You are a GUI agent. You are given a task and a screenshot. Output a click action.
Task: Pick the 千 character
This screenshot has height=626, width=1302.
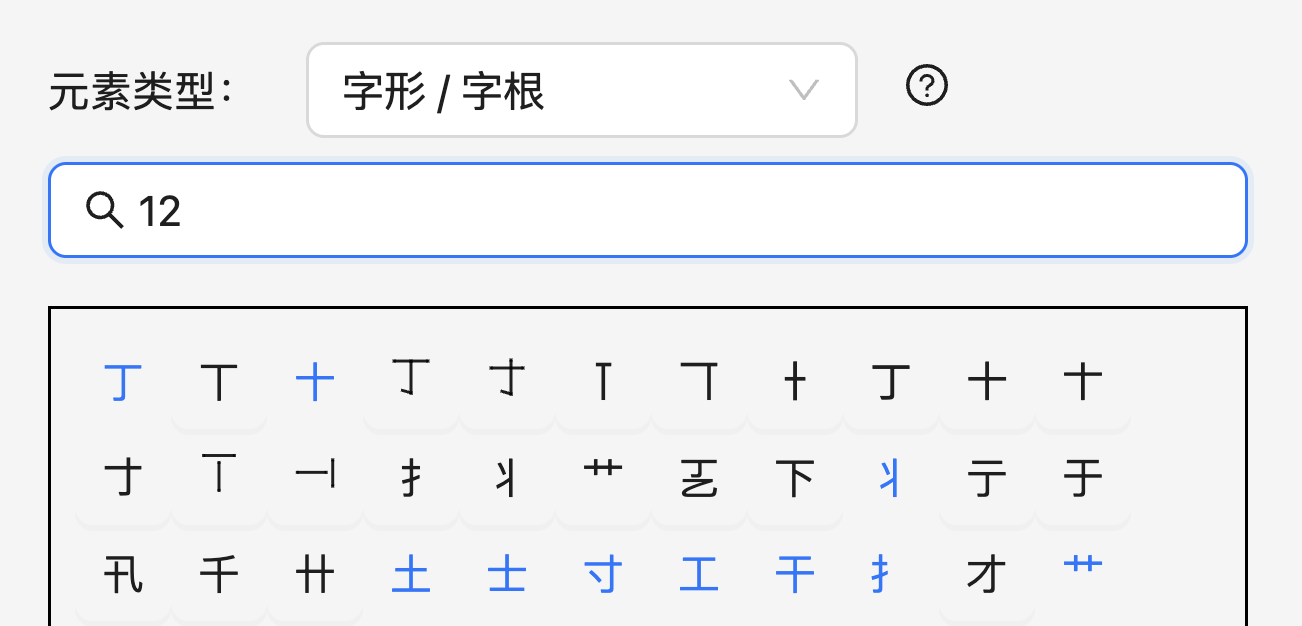pos(219,575)
